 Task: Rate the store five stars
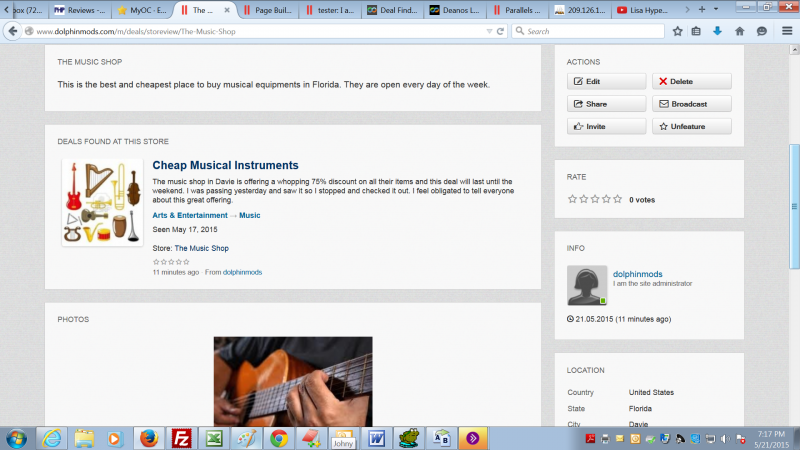point(617,199)
